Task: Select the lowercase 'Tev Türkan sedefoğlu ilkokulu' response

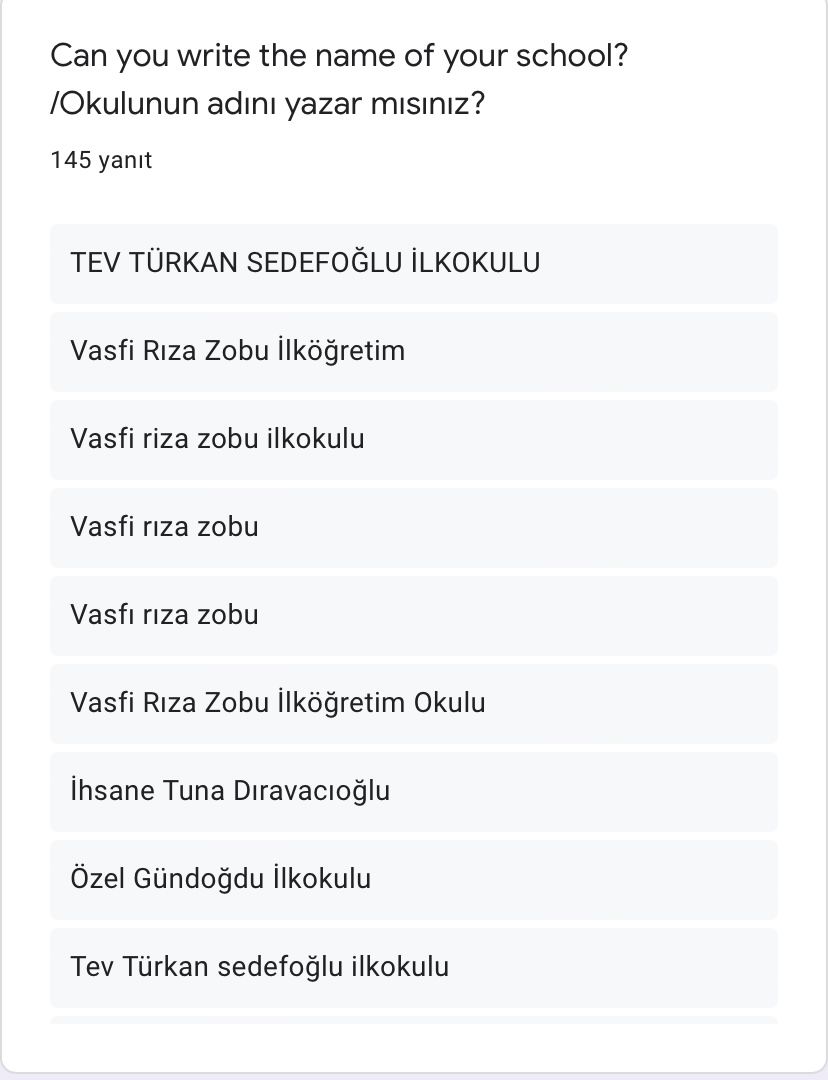Action: coord(260,967)
